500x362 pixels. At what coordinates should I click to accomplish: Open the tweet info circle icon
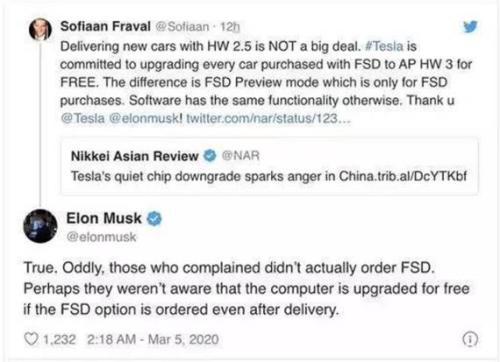(470, 339)
